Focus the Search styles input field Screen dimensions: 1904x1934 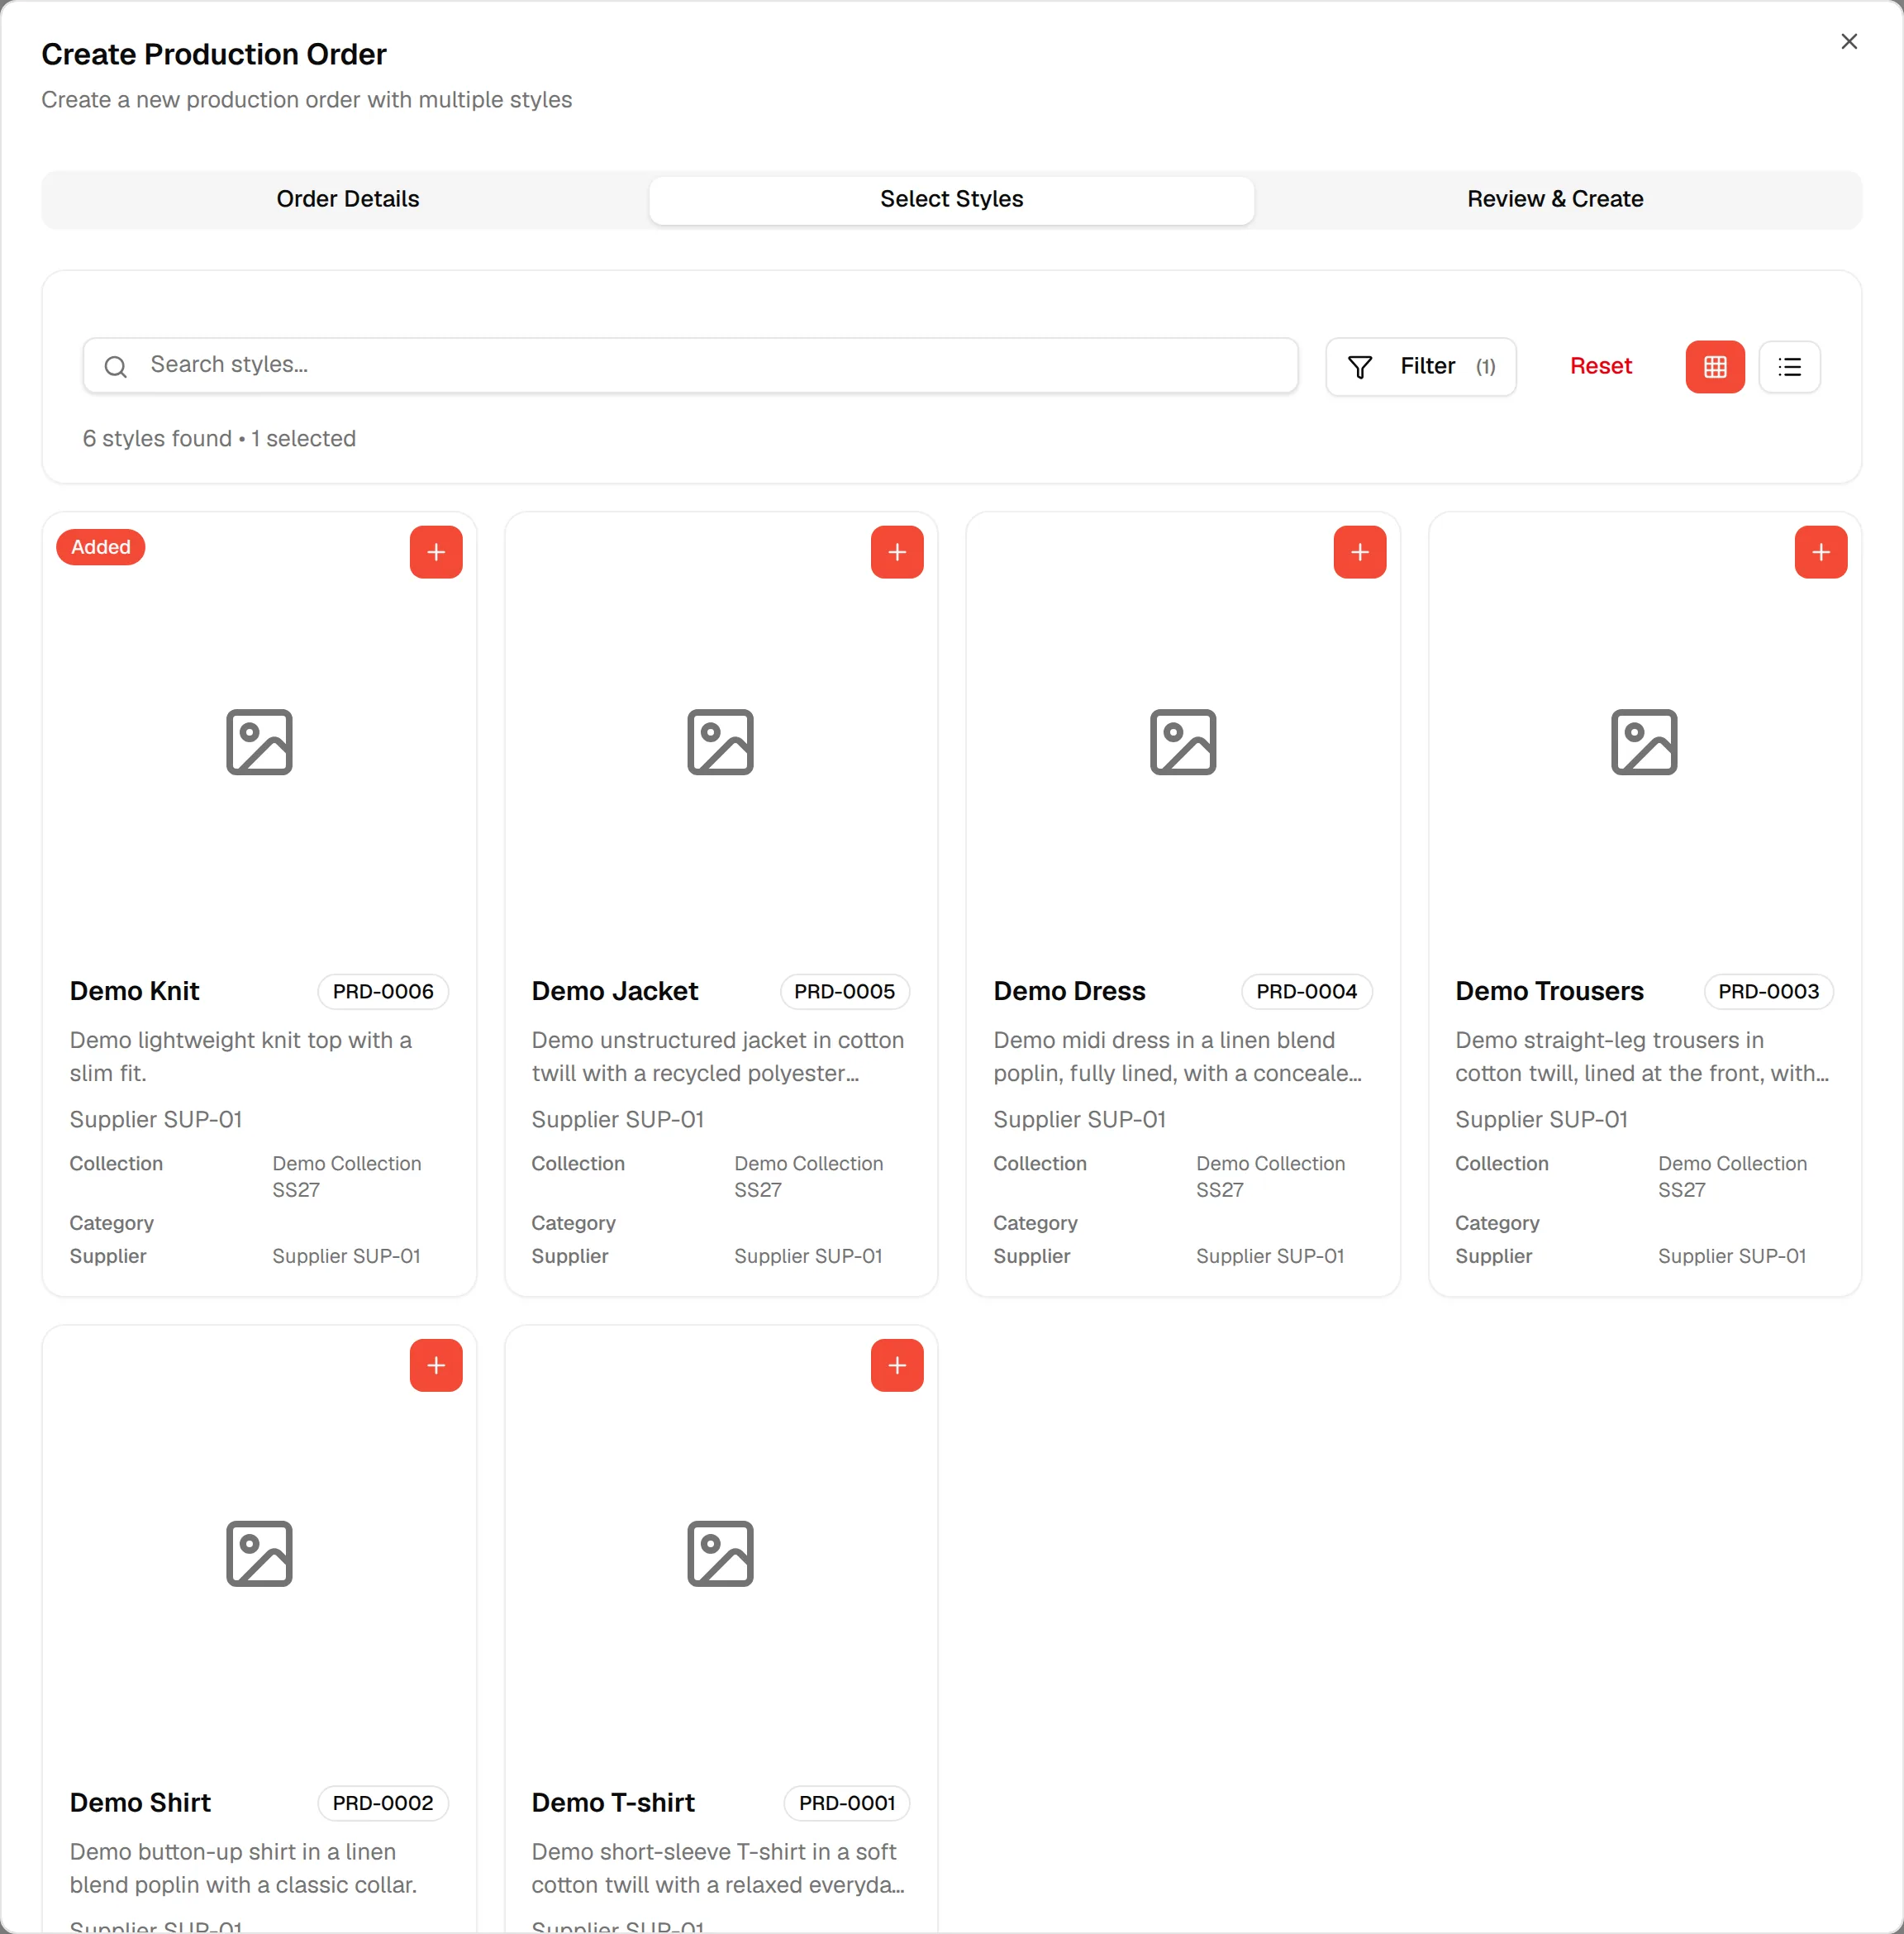pyautogui.click(x=690, y=366)
